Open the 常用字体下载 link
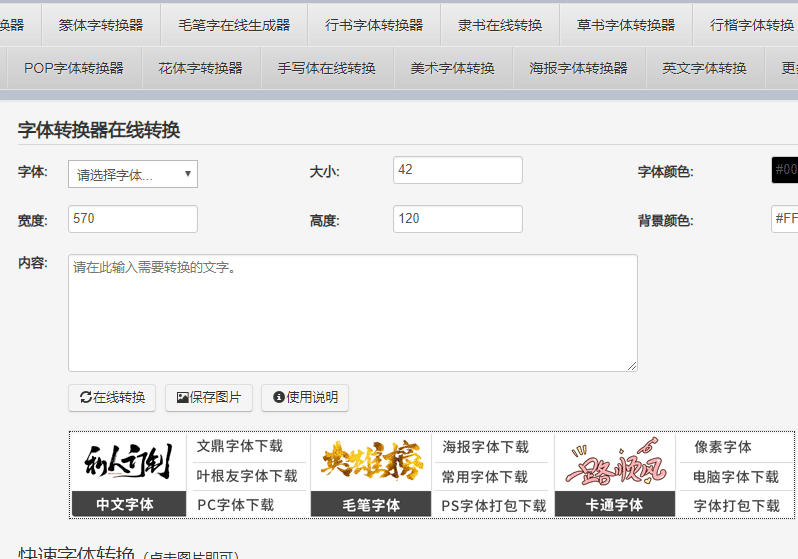The height and width of the screenshot is (559, 798). (x=484, y=477)
